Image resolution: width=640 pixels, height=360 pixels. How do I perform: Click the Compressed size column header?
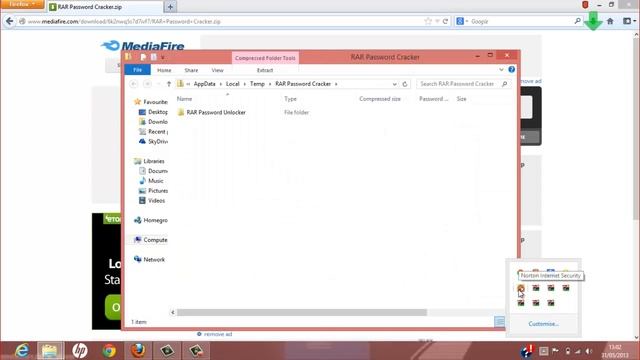pyautogui.click(x=380, y=99)
